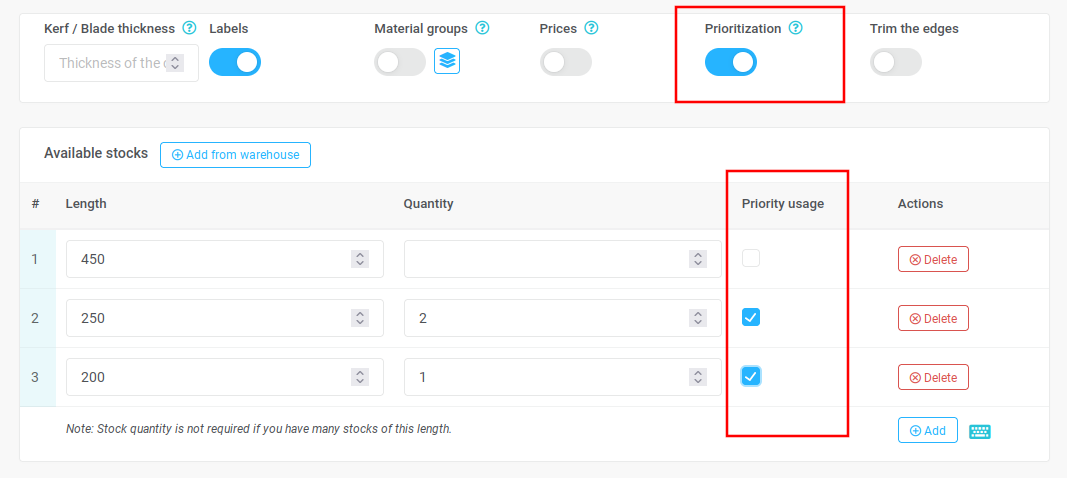This screenshot has height=478, width=1067.
Task: Check Priority usage for row 1
Action: 751,258
